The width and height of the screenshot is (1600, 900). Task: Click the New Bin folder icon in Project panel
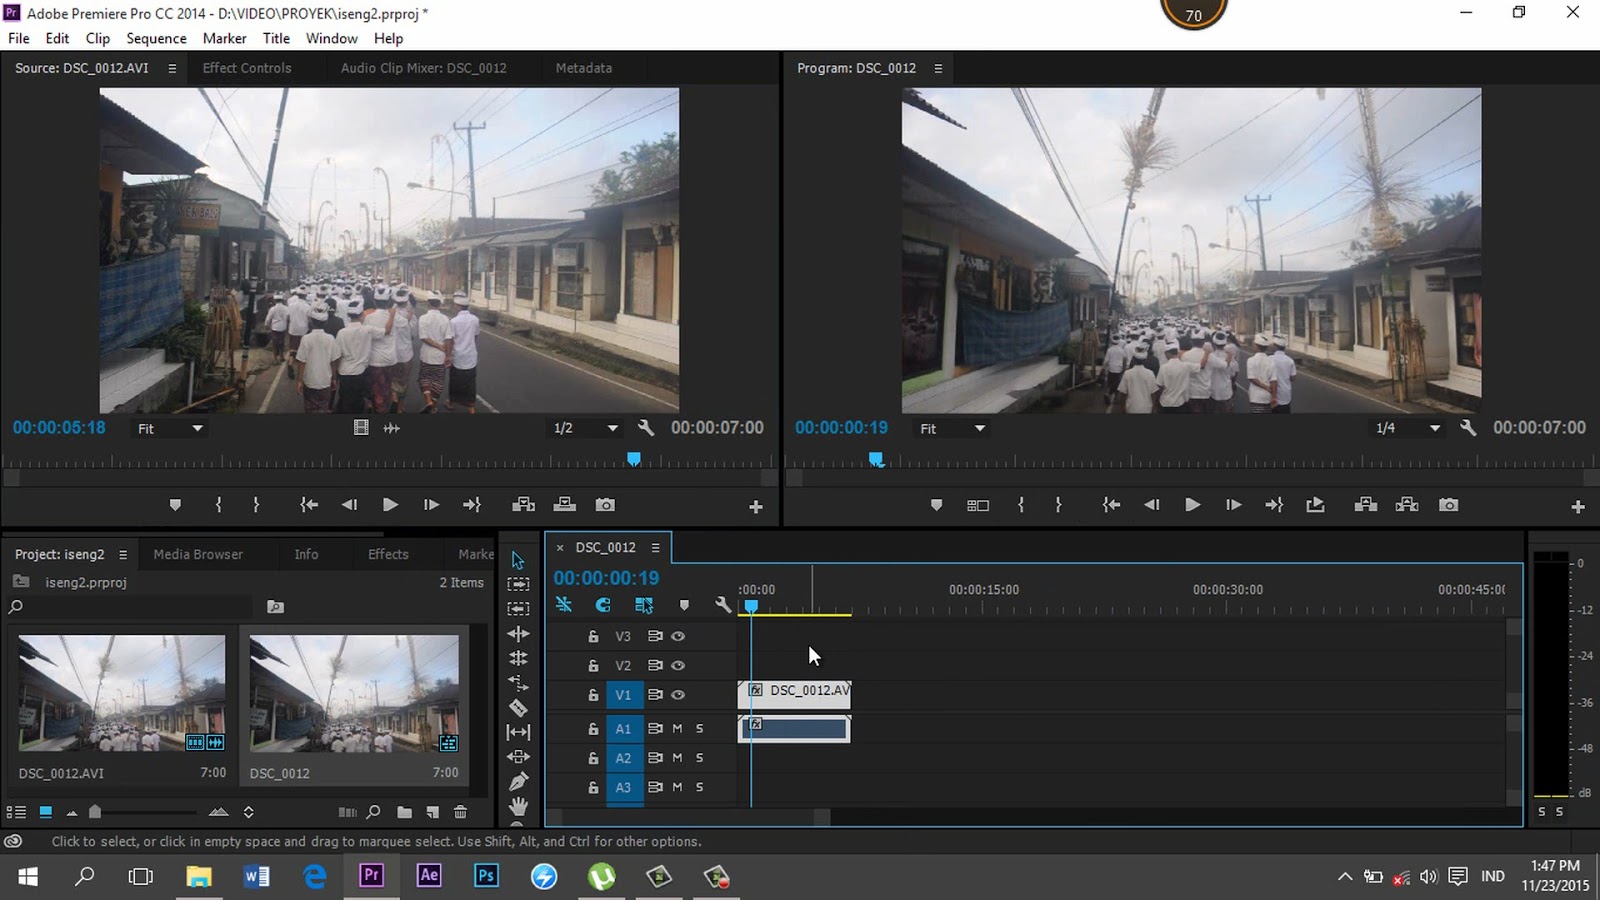pos(404,812)
